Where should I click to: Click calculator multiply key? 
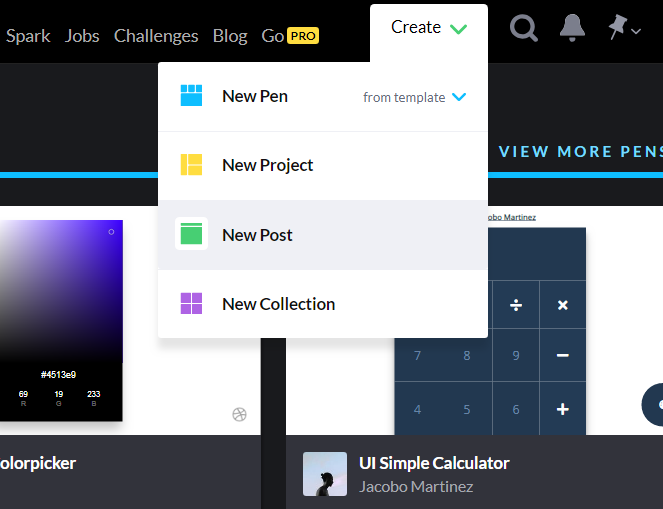click(563, 305)
